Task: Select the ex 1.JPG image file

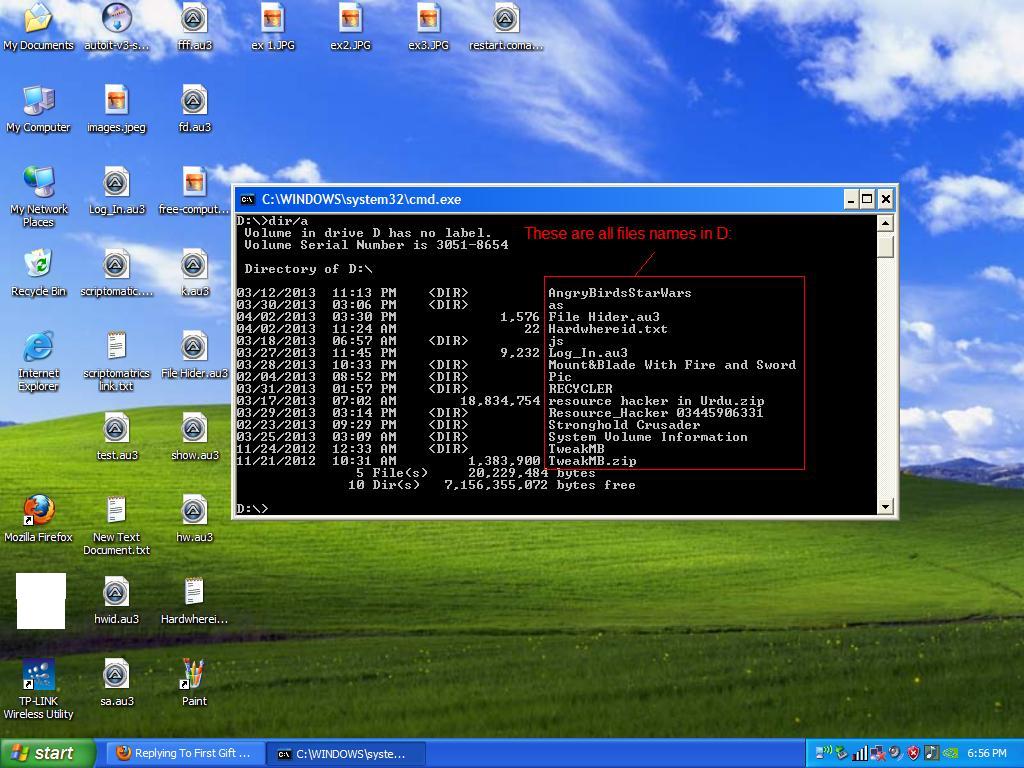Action: point(273,26)
